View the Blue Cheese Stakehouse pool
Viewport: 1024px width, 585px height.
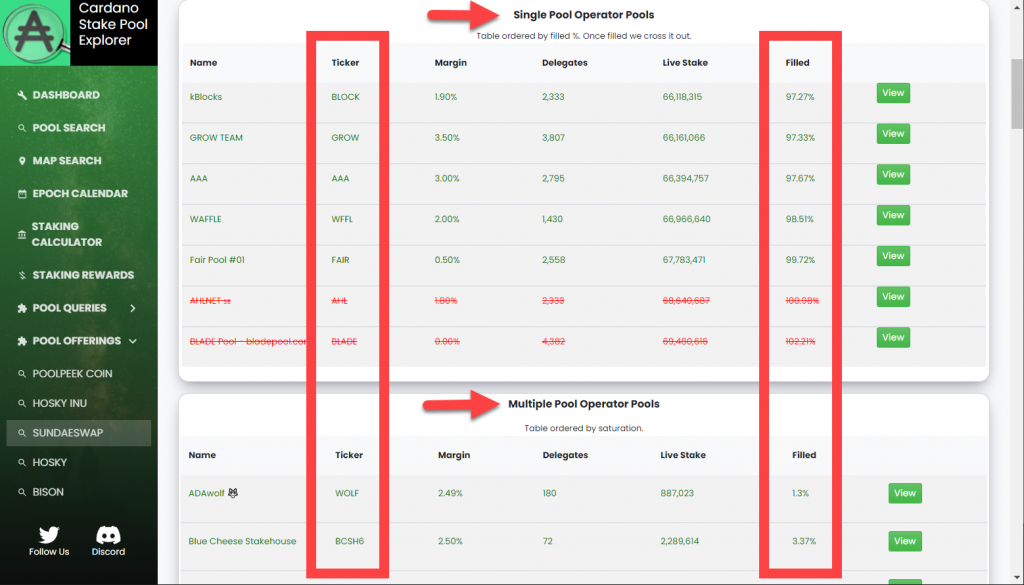(904, 541)
